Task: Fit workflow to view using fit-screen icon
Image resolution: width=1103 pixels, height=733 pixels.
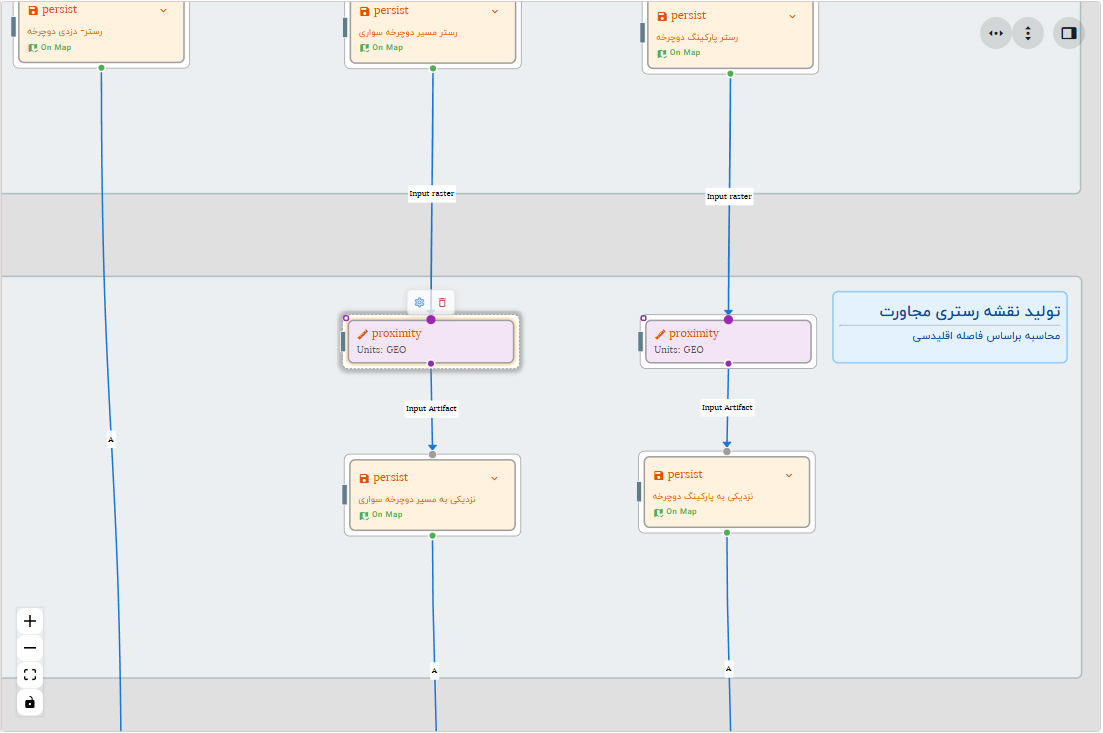Action: (30, 674)
